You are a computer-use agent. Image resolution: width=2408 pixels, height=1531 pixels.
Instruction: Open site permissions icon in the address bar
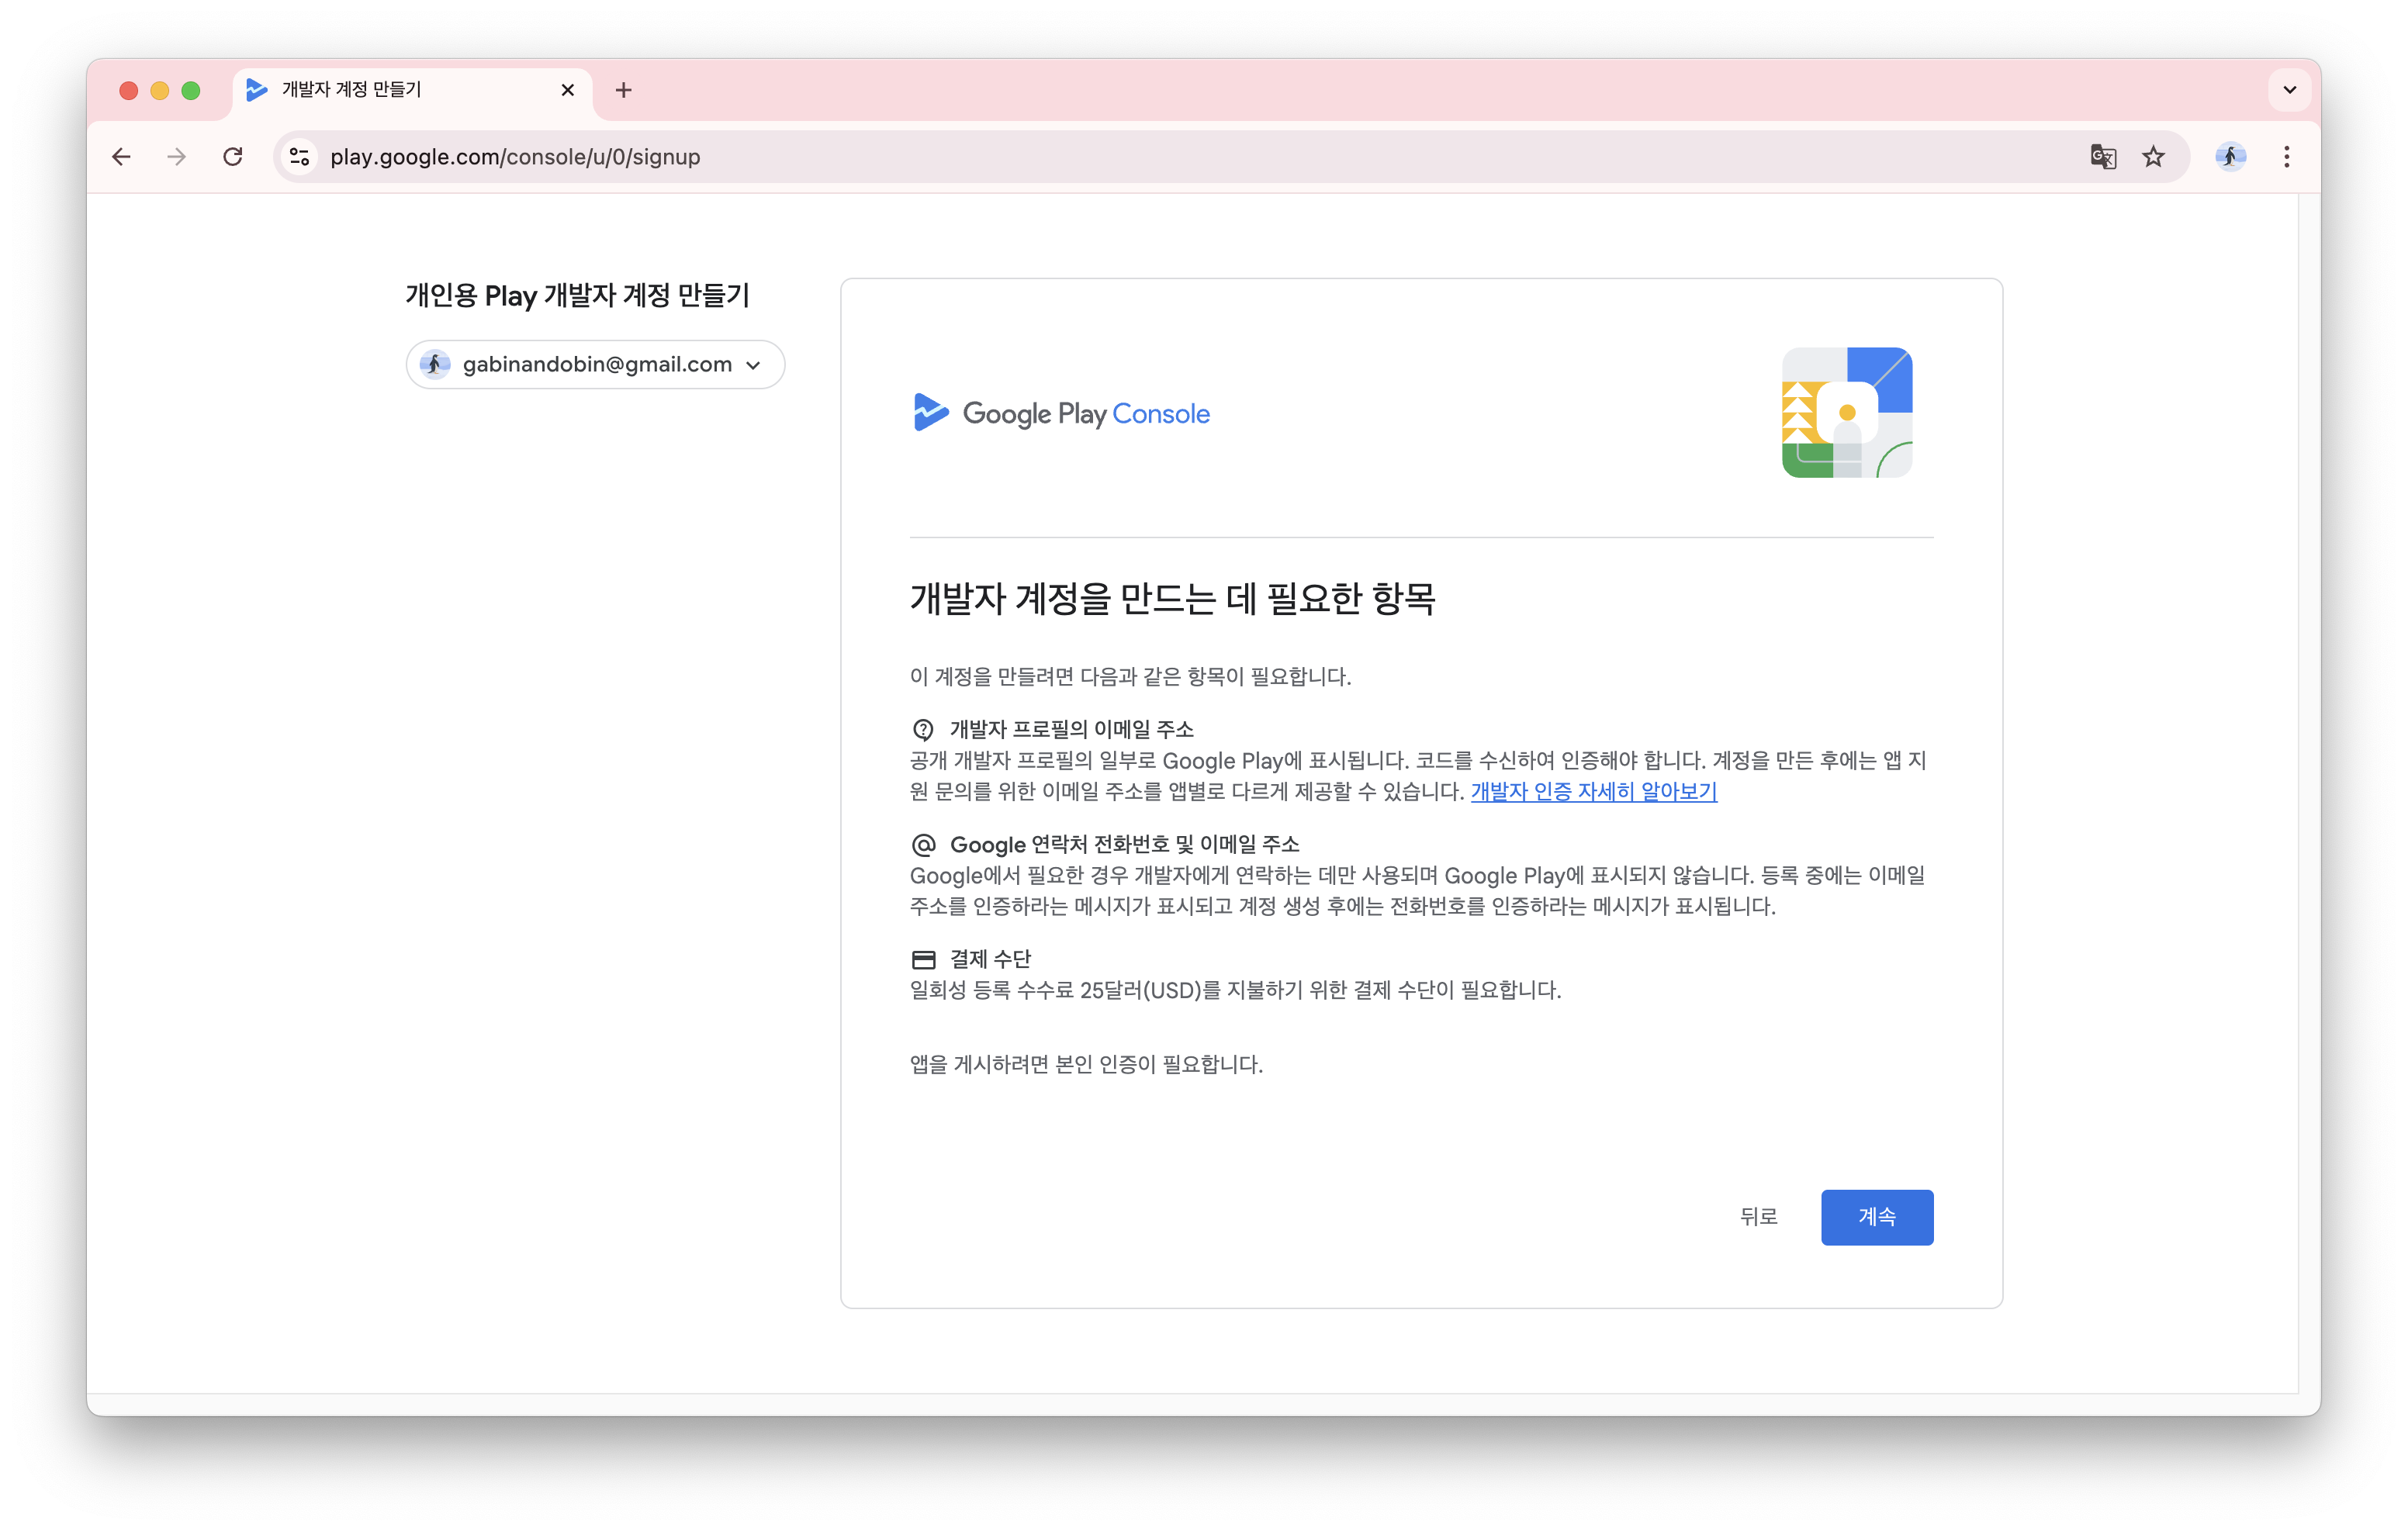coord(300,157)
